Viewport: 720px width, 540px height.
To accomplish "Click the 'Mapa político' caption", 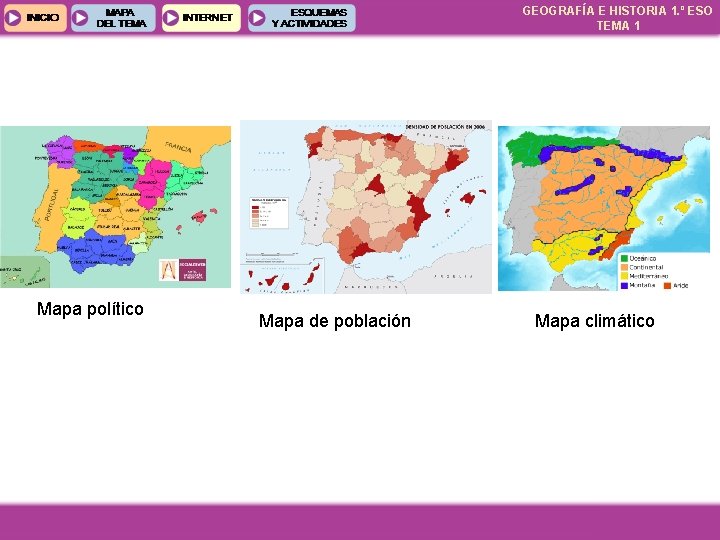I will [x=90, y=309].
